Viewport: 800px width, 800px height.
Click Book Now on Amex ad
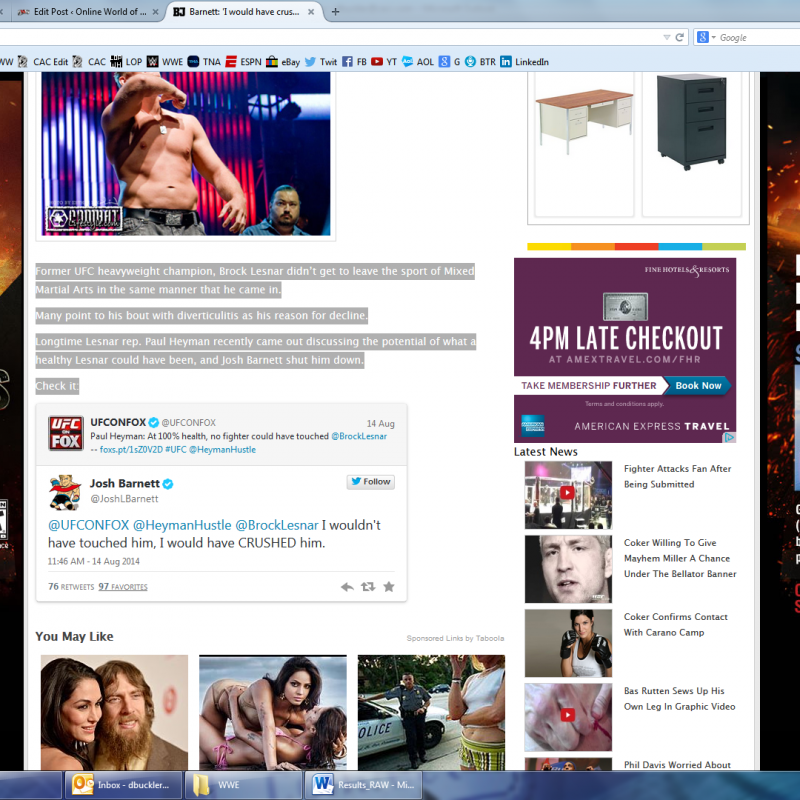pos(697,385)
